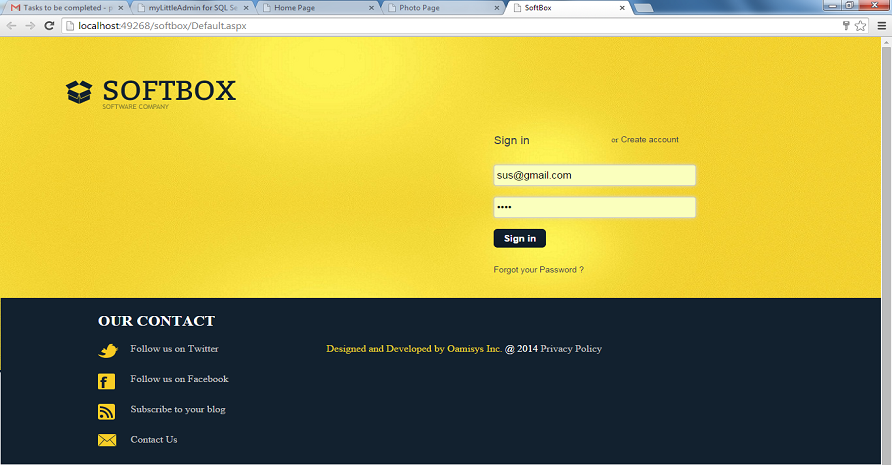Open a new browser tab
The height and width of the screenshot is (465, 892).
(643, 8)
